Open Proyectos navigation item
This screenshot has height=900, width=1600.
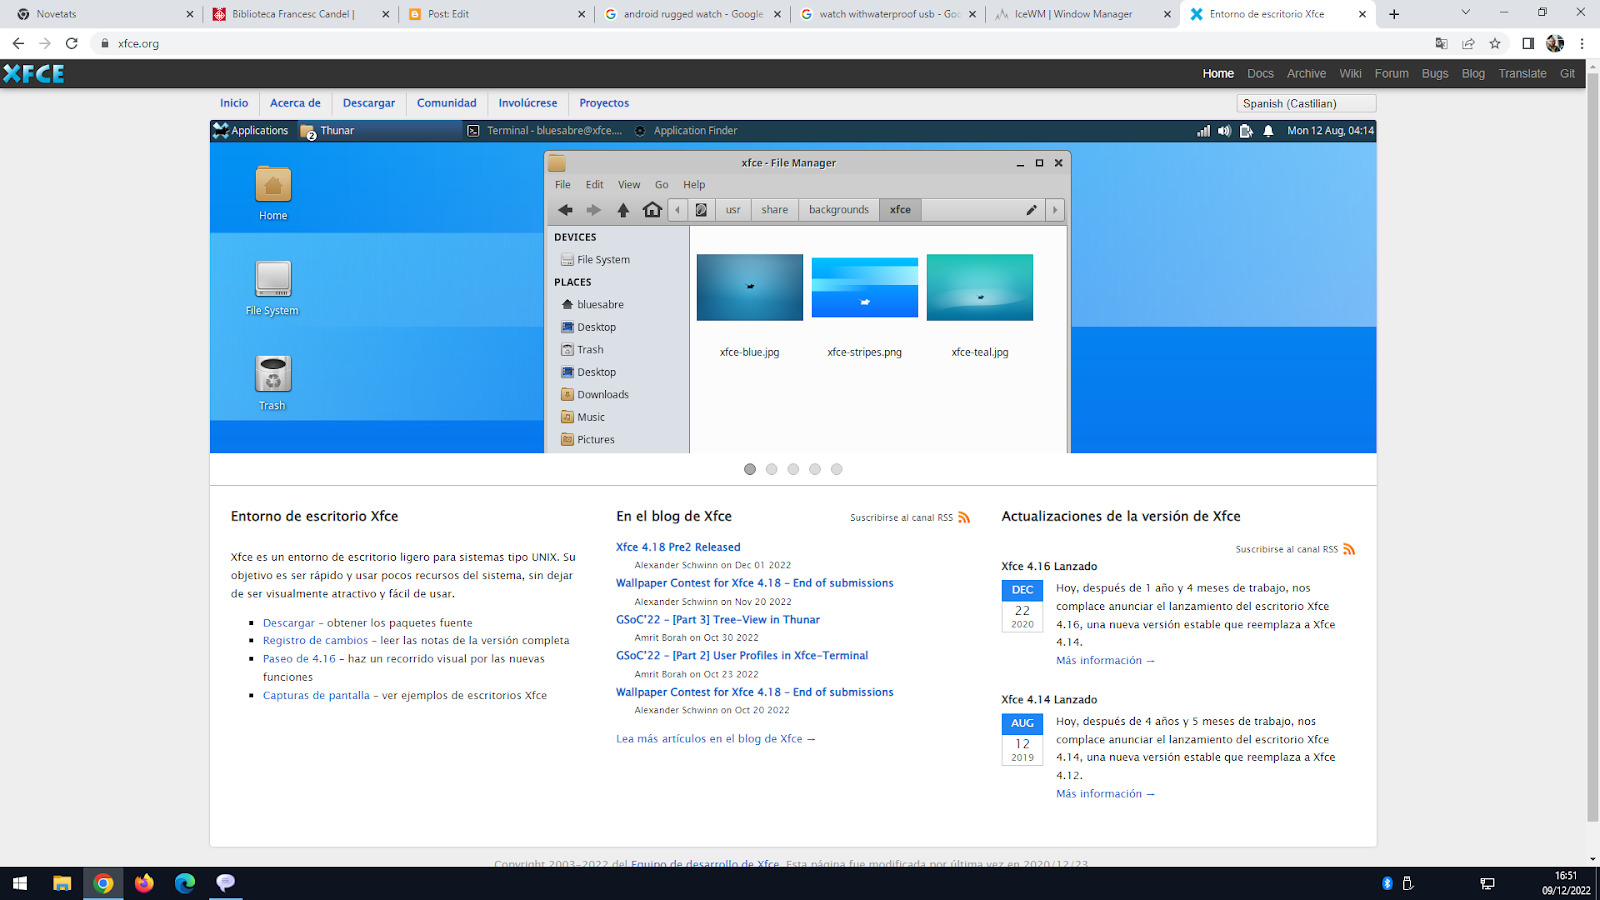[x=604, y=103]
